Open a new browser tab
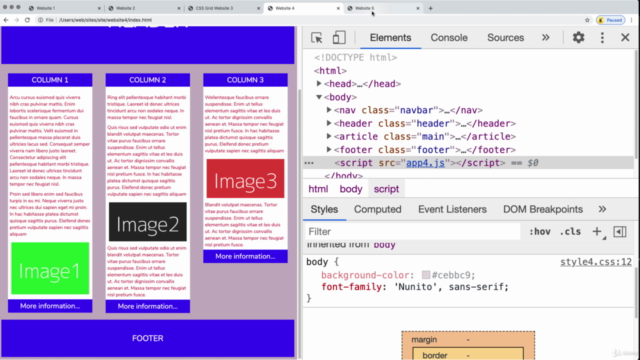The image size is (640, 360). coord(431,8)
